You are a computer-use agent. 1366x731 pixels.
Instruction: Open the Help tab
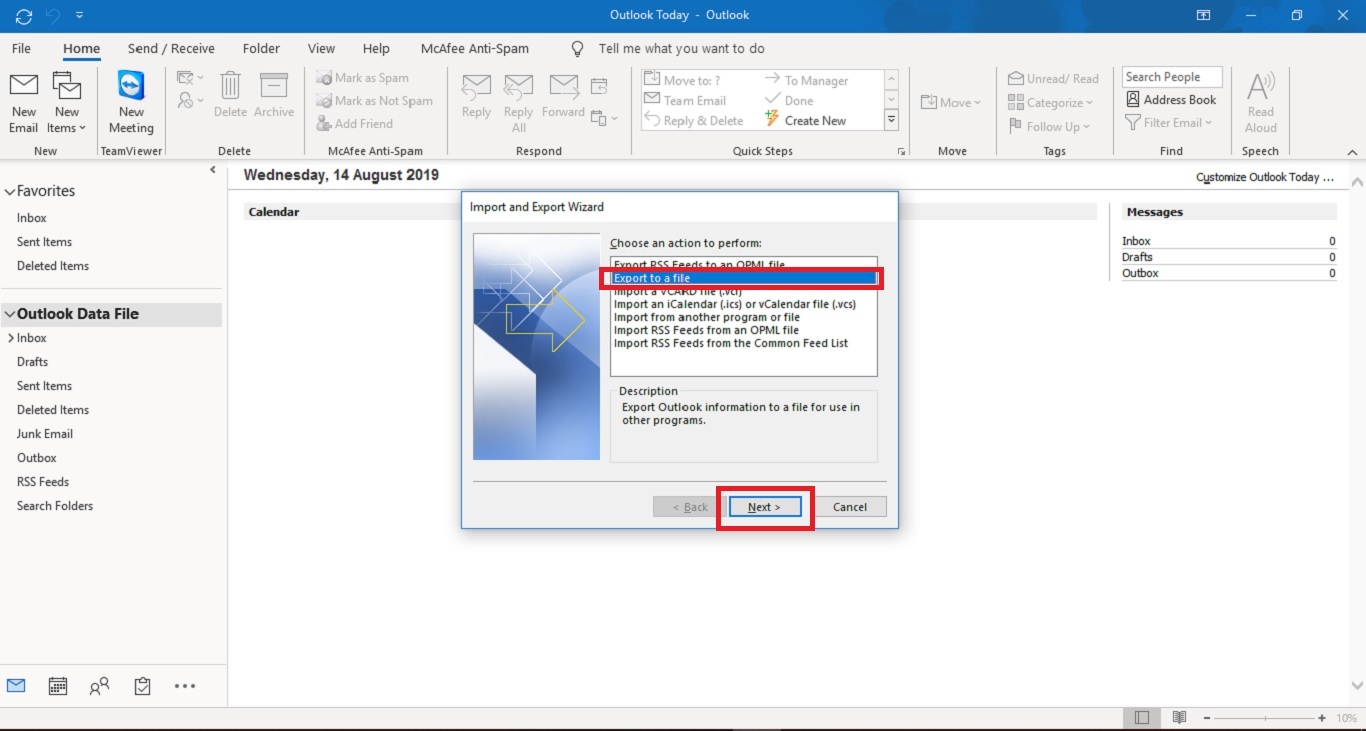[376, 48]
